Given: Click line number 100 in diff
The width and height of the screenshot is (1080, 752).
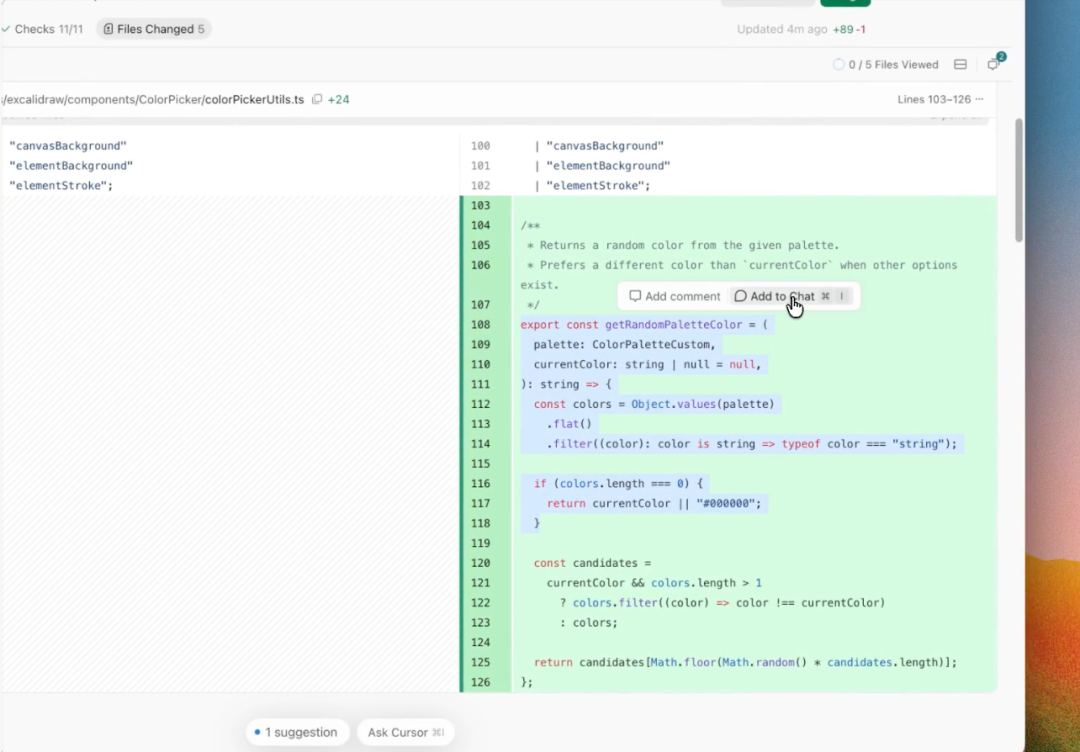Looking at the screenshot, I should click(x=480, y=146).
